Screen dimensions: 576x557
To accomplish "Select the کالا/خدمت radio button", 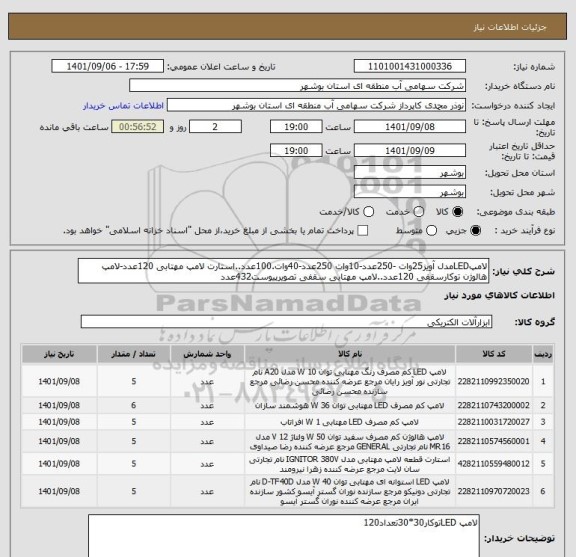I will point(368,212).
